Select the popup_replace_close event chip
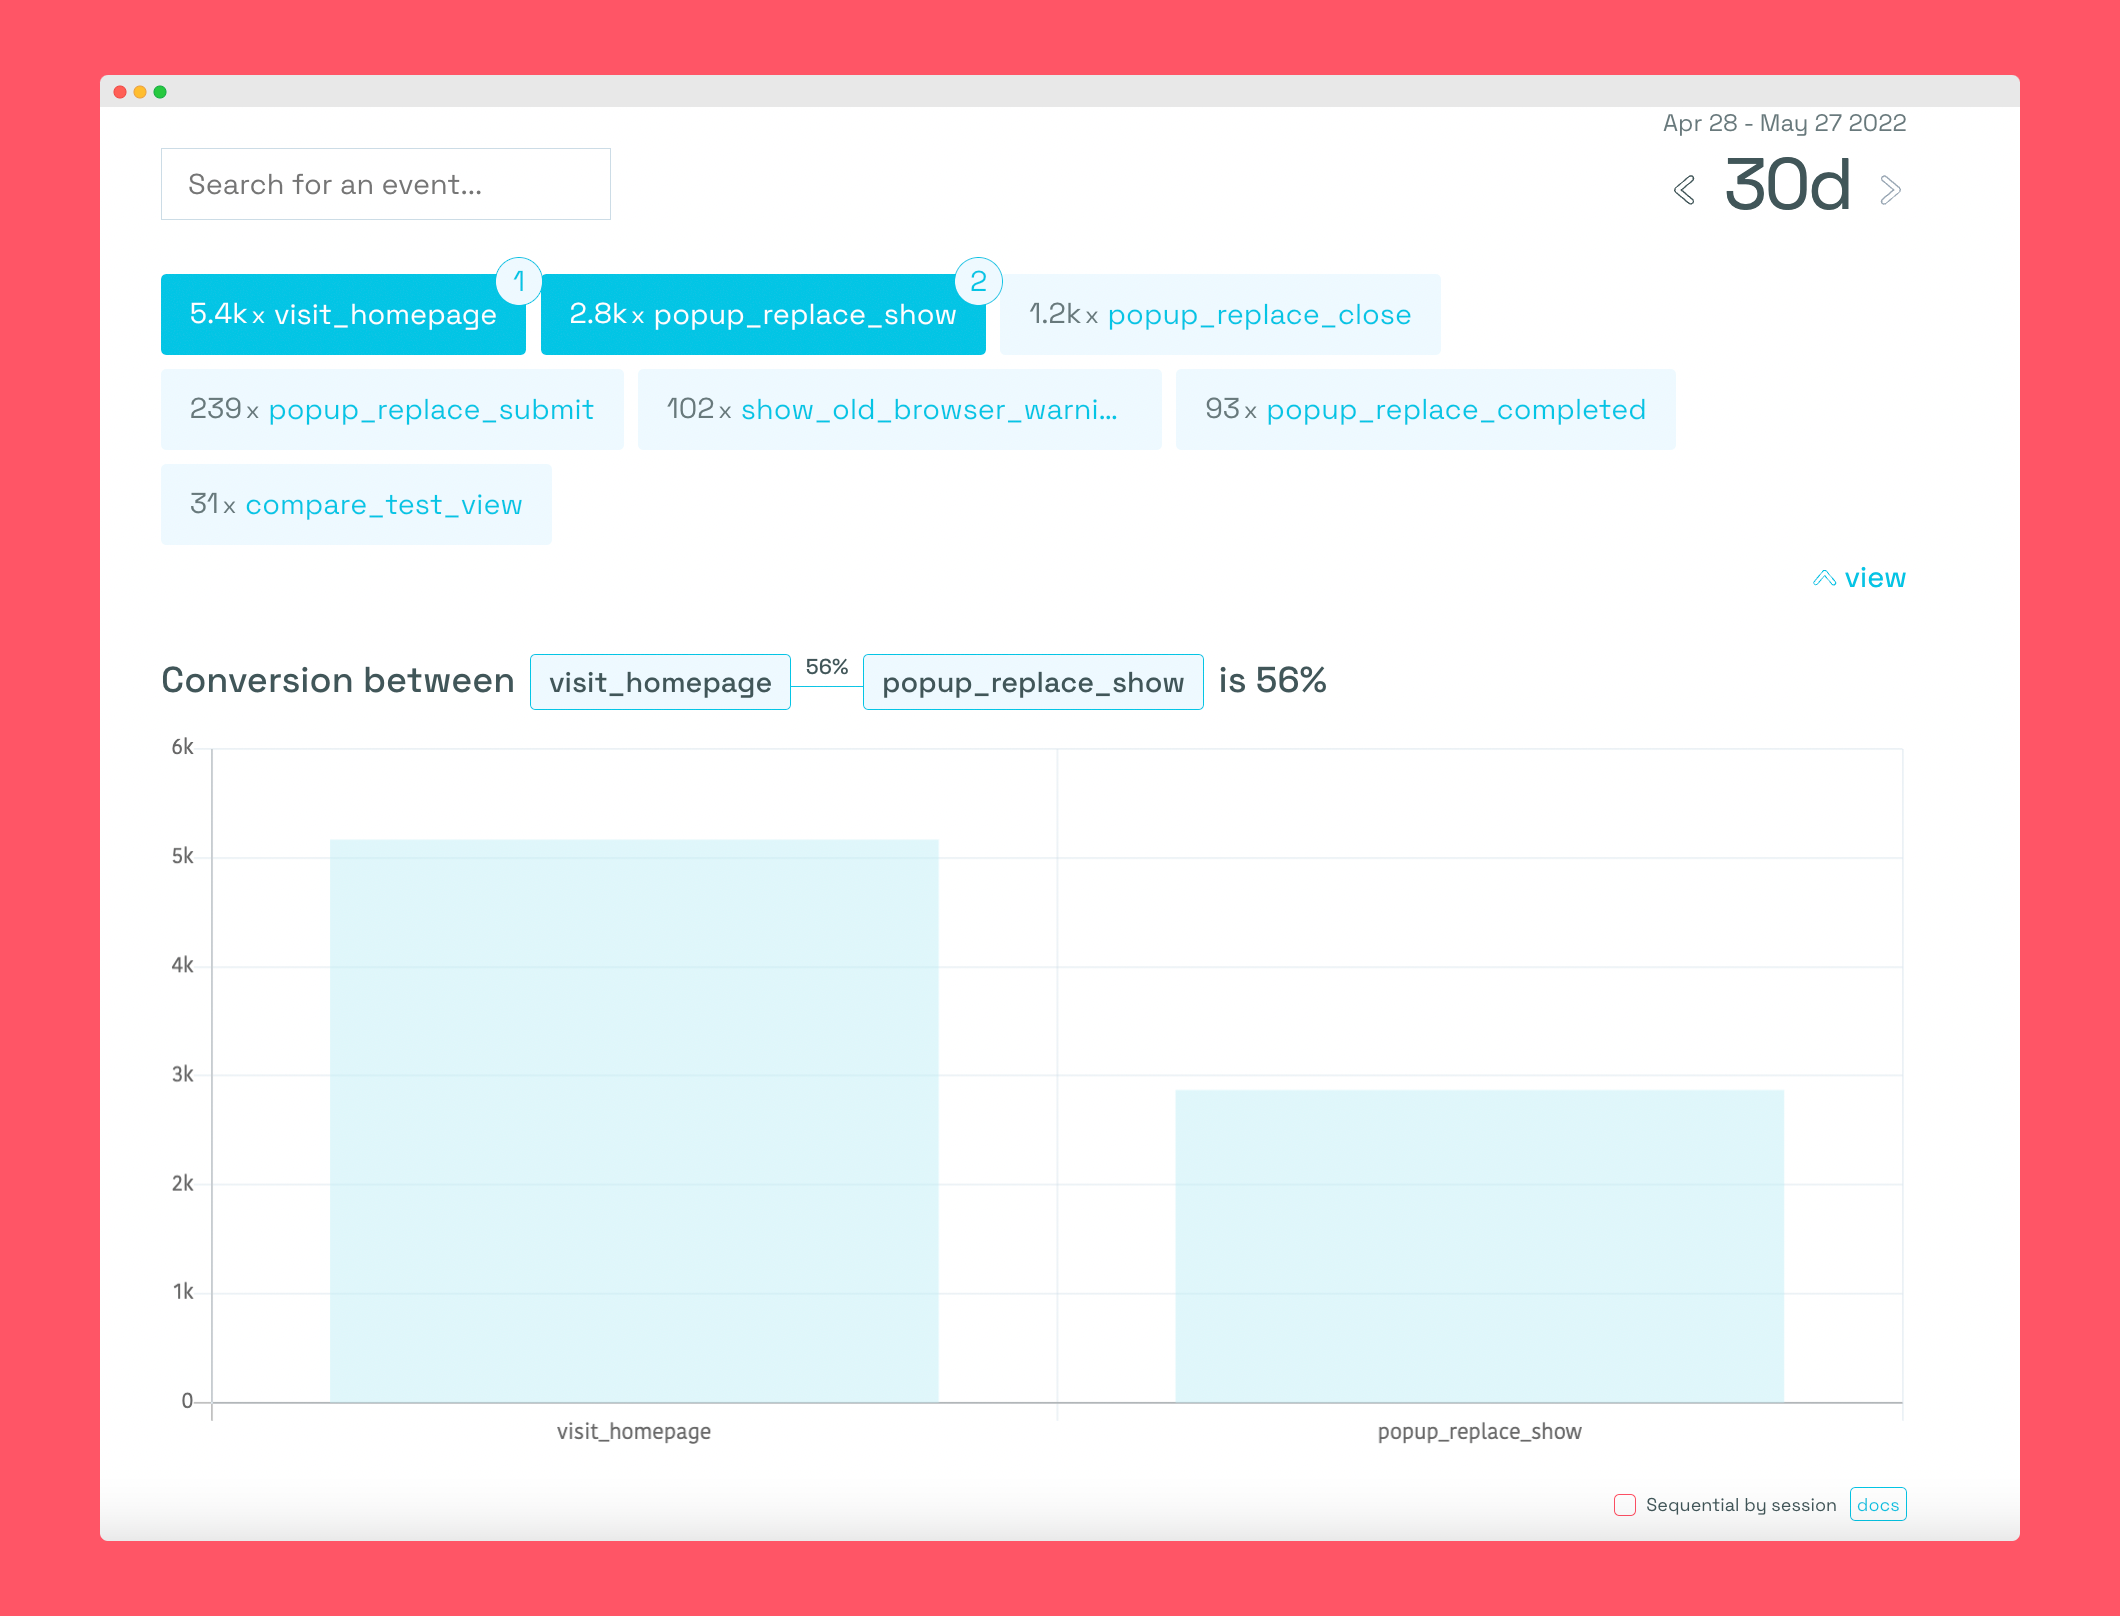 (x=1220, y=314)
